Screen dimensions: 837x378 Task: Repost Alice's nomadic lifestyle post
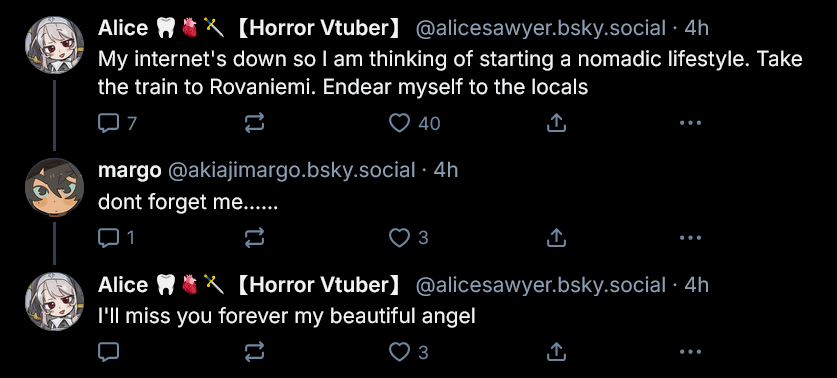255,124
